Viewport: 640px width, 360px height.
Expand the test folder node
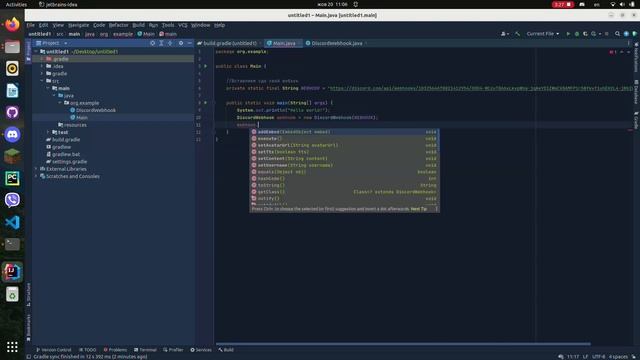[x=48, y=132]
